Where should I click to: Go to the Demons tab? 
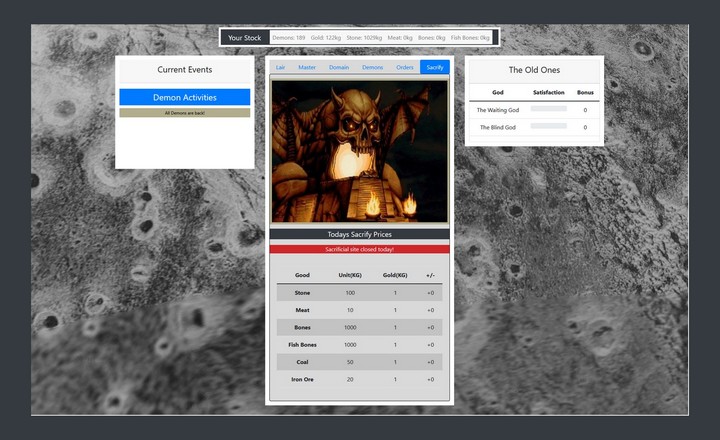372,67
